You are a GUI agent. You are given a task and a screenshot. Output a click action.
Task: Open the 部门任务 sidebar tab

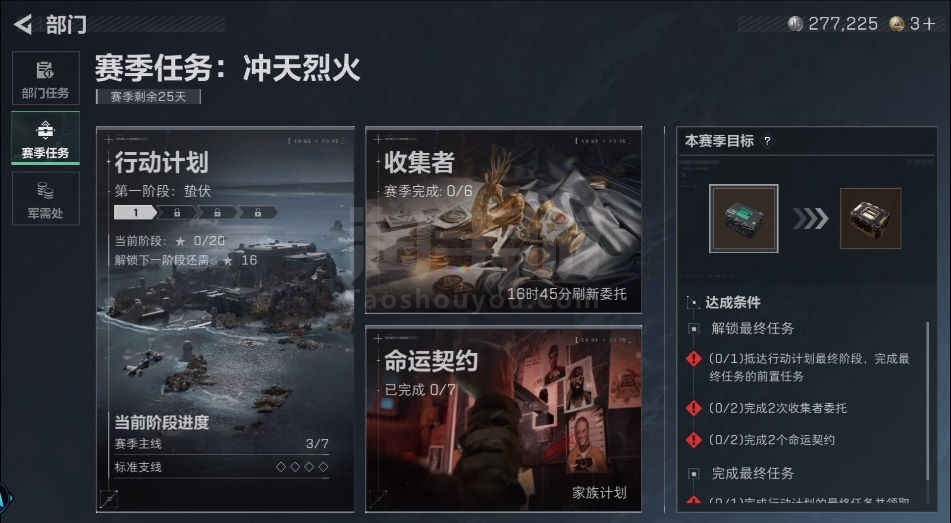[45, 78]
